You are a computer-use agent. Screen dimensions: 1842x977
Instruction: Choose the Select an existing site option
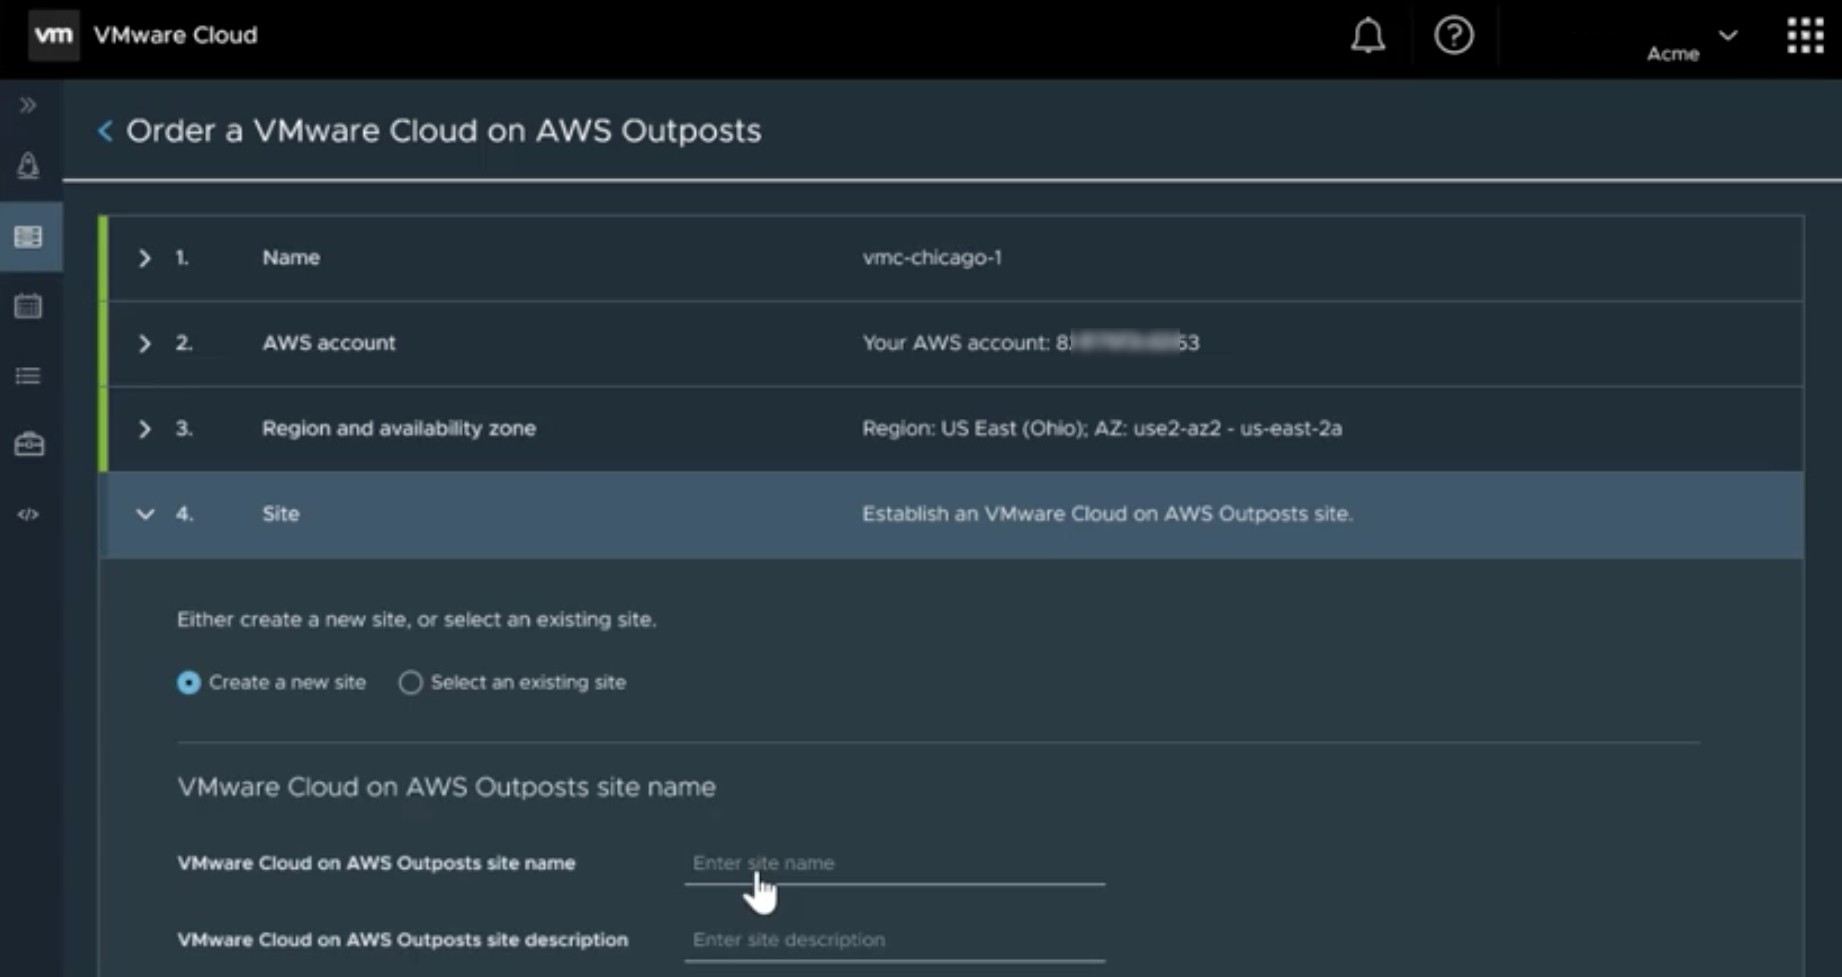click(x=410, y=683)
